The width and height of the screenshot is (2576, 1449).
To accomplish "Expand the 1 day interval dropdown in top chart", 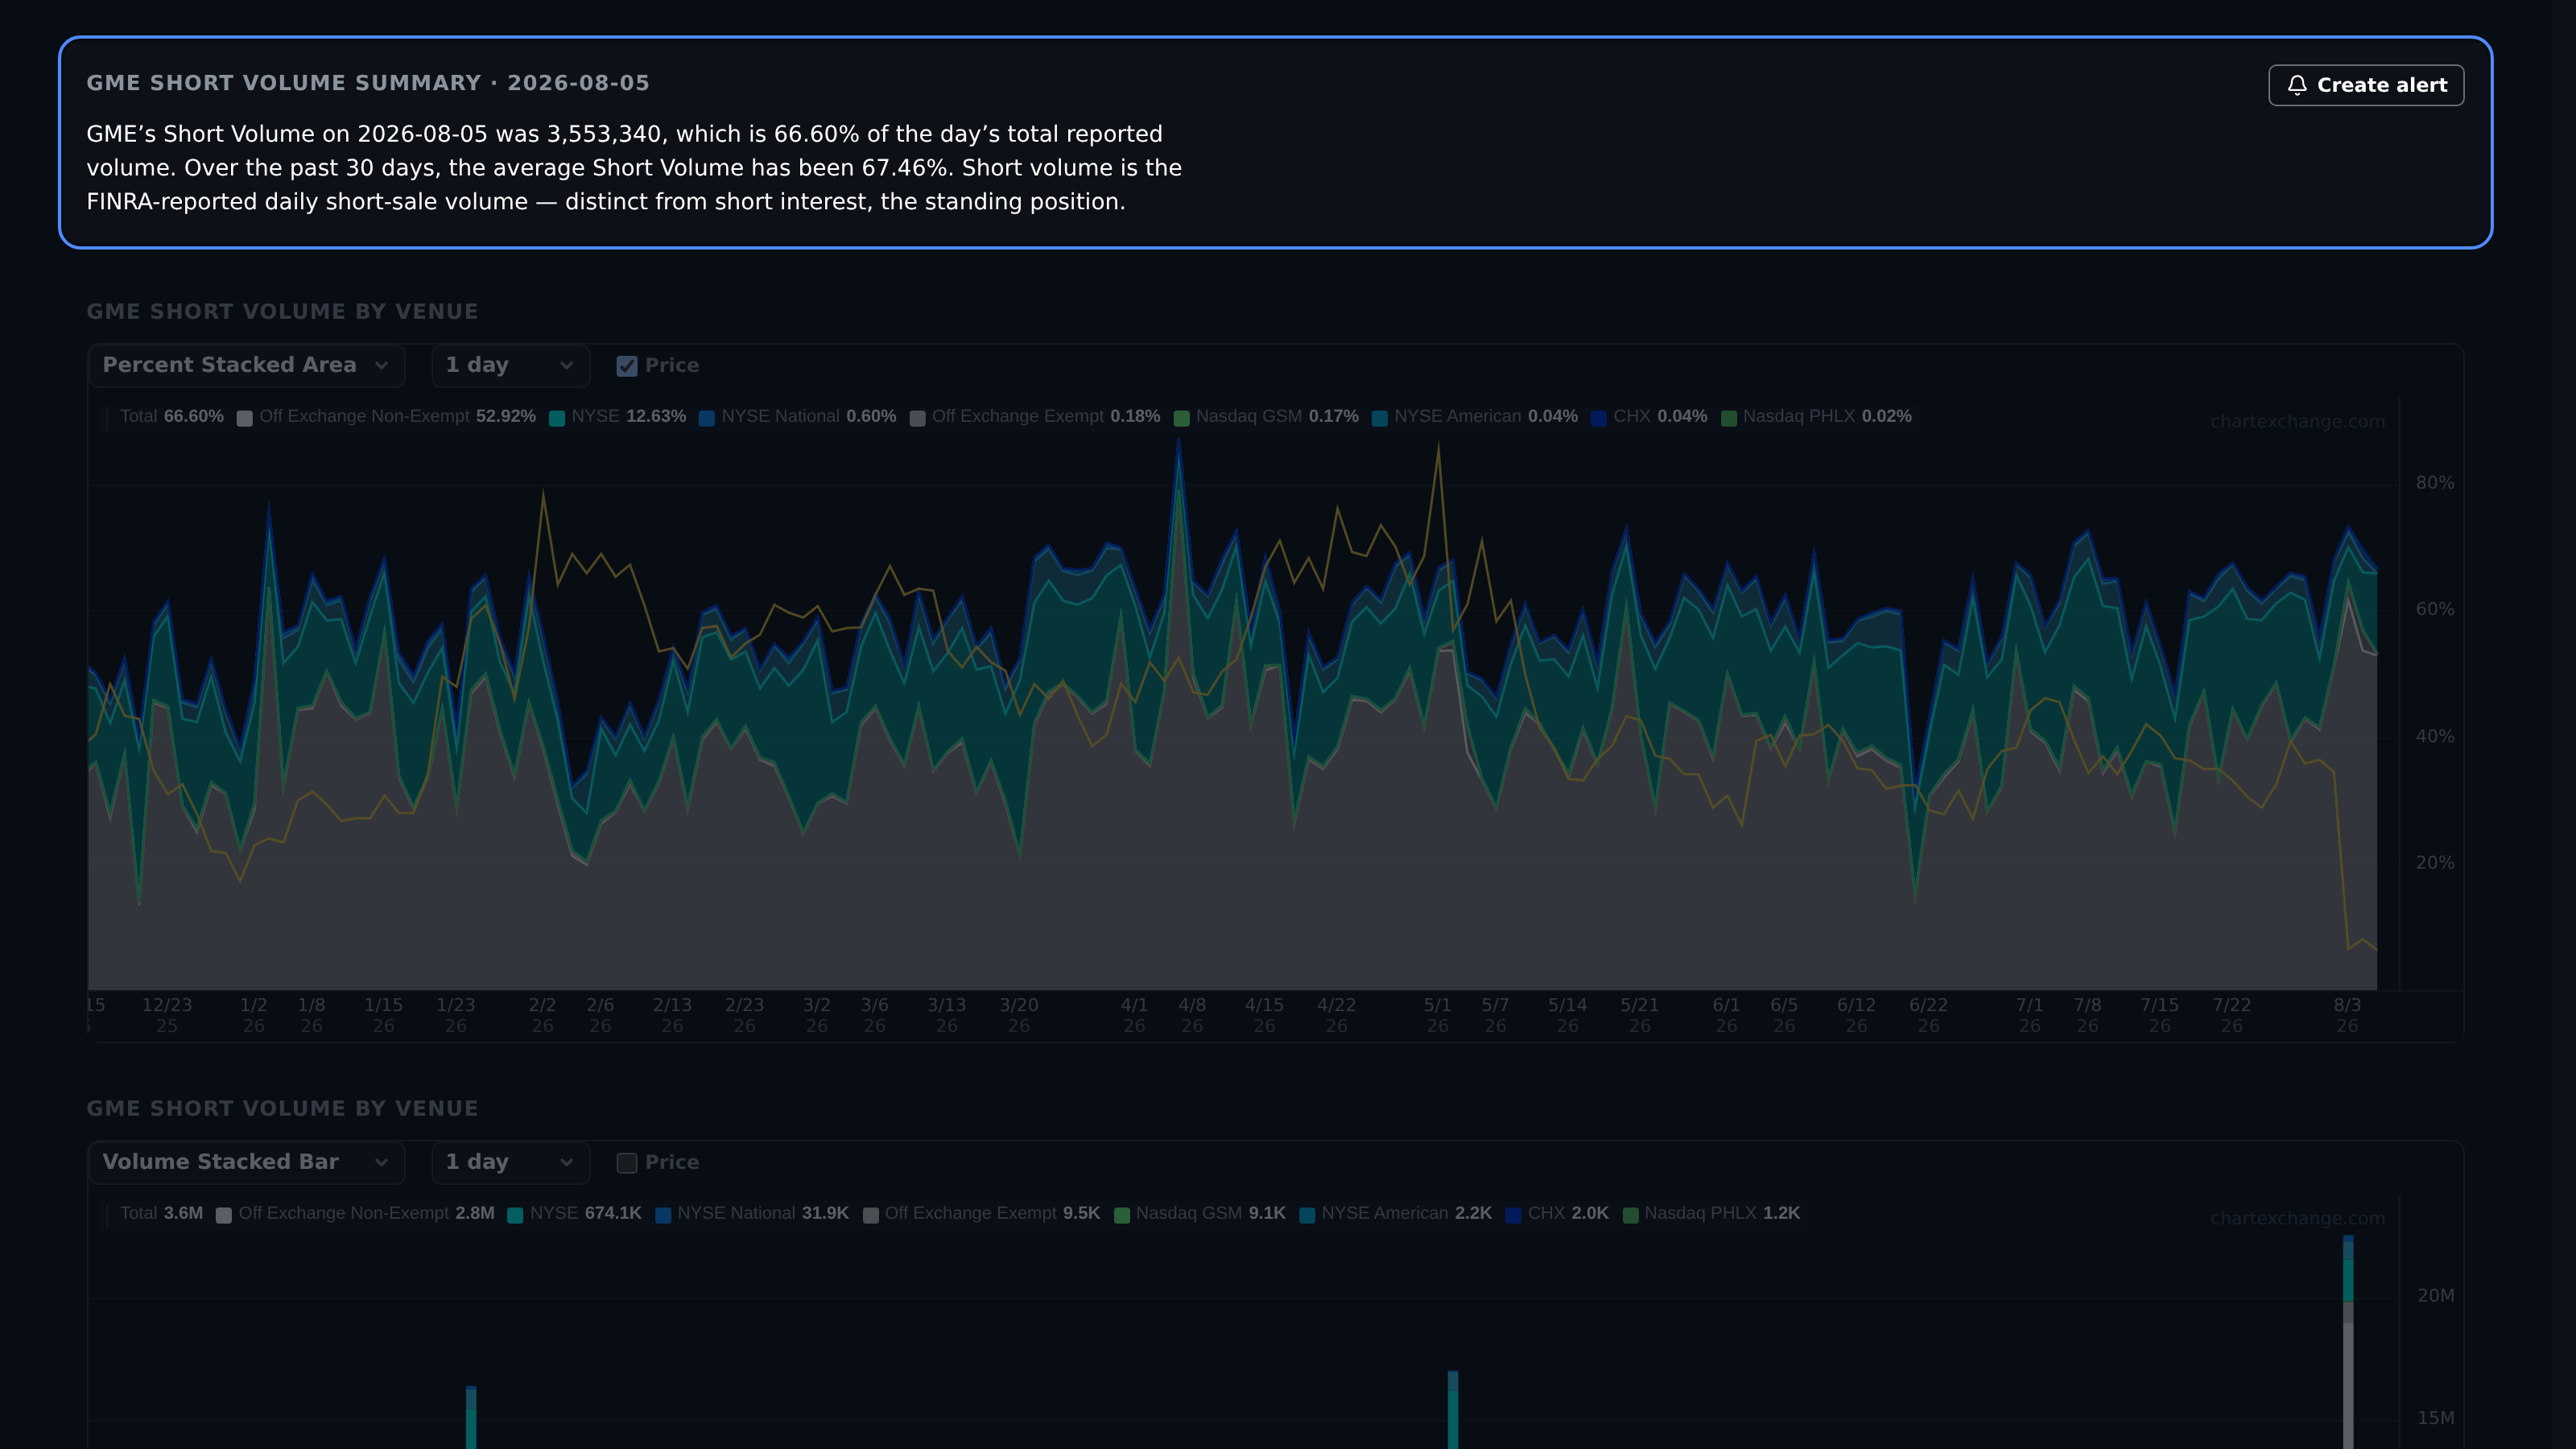I will pyautogui.click(x=510, y=365).
